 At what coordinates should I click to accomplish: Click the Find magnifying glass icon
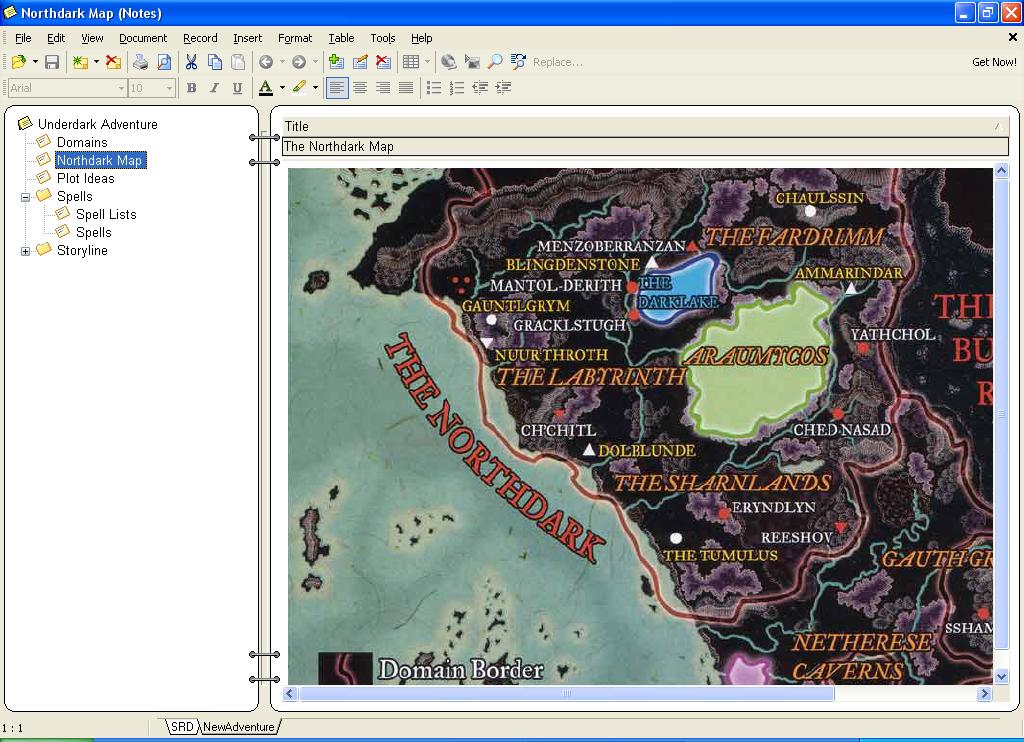pos(496,62)
